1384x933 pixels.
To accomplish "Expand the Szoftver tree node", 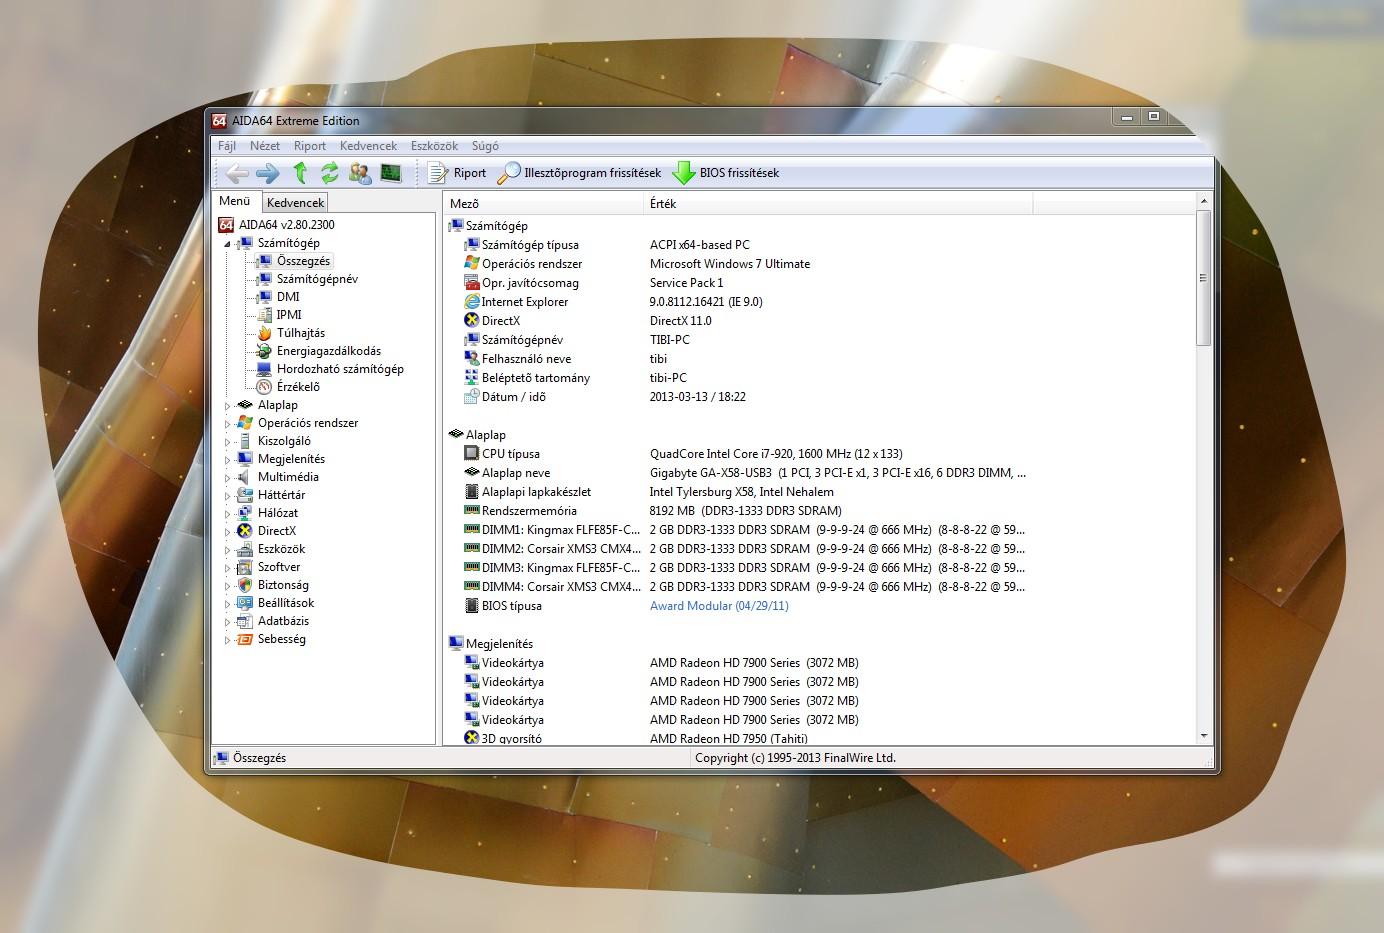I will 227,568.
